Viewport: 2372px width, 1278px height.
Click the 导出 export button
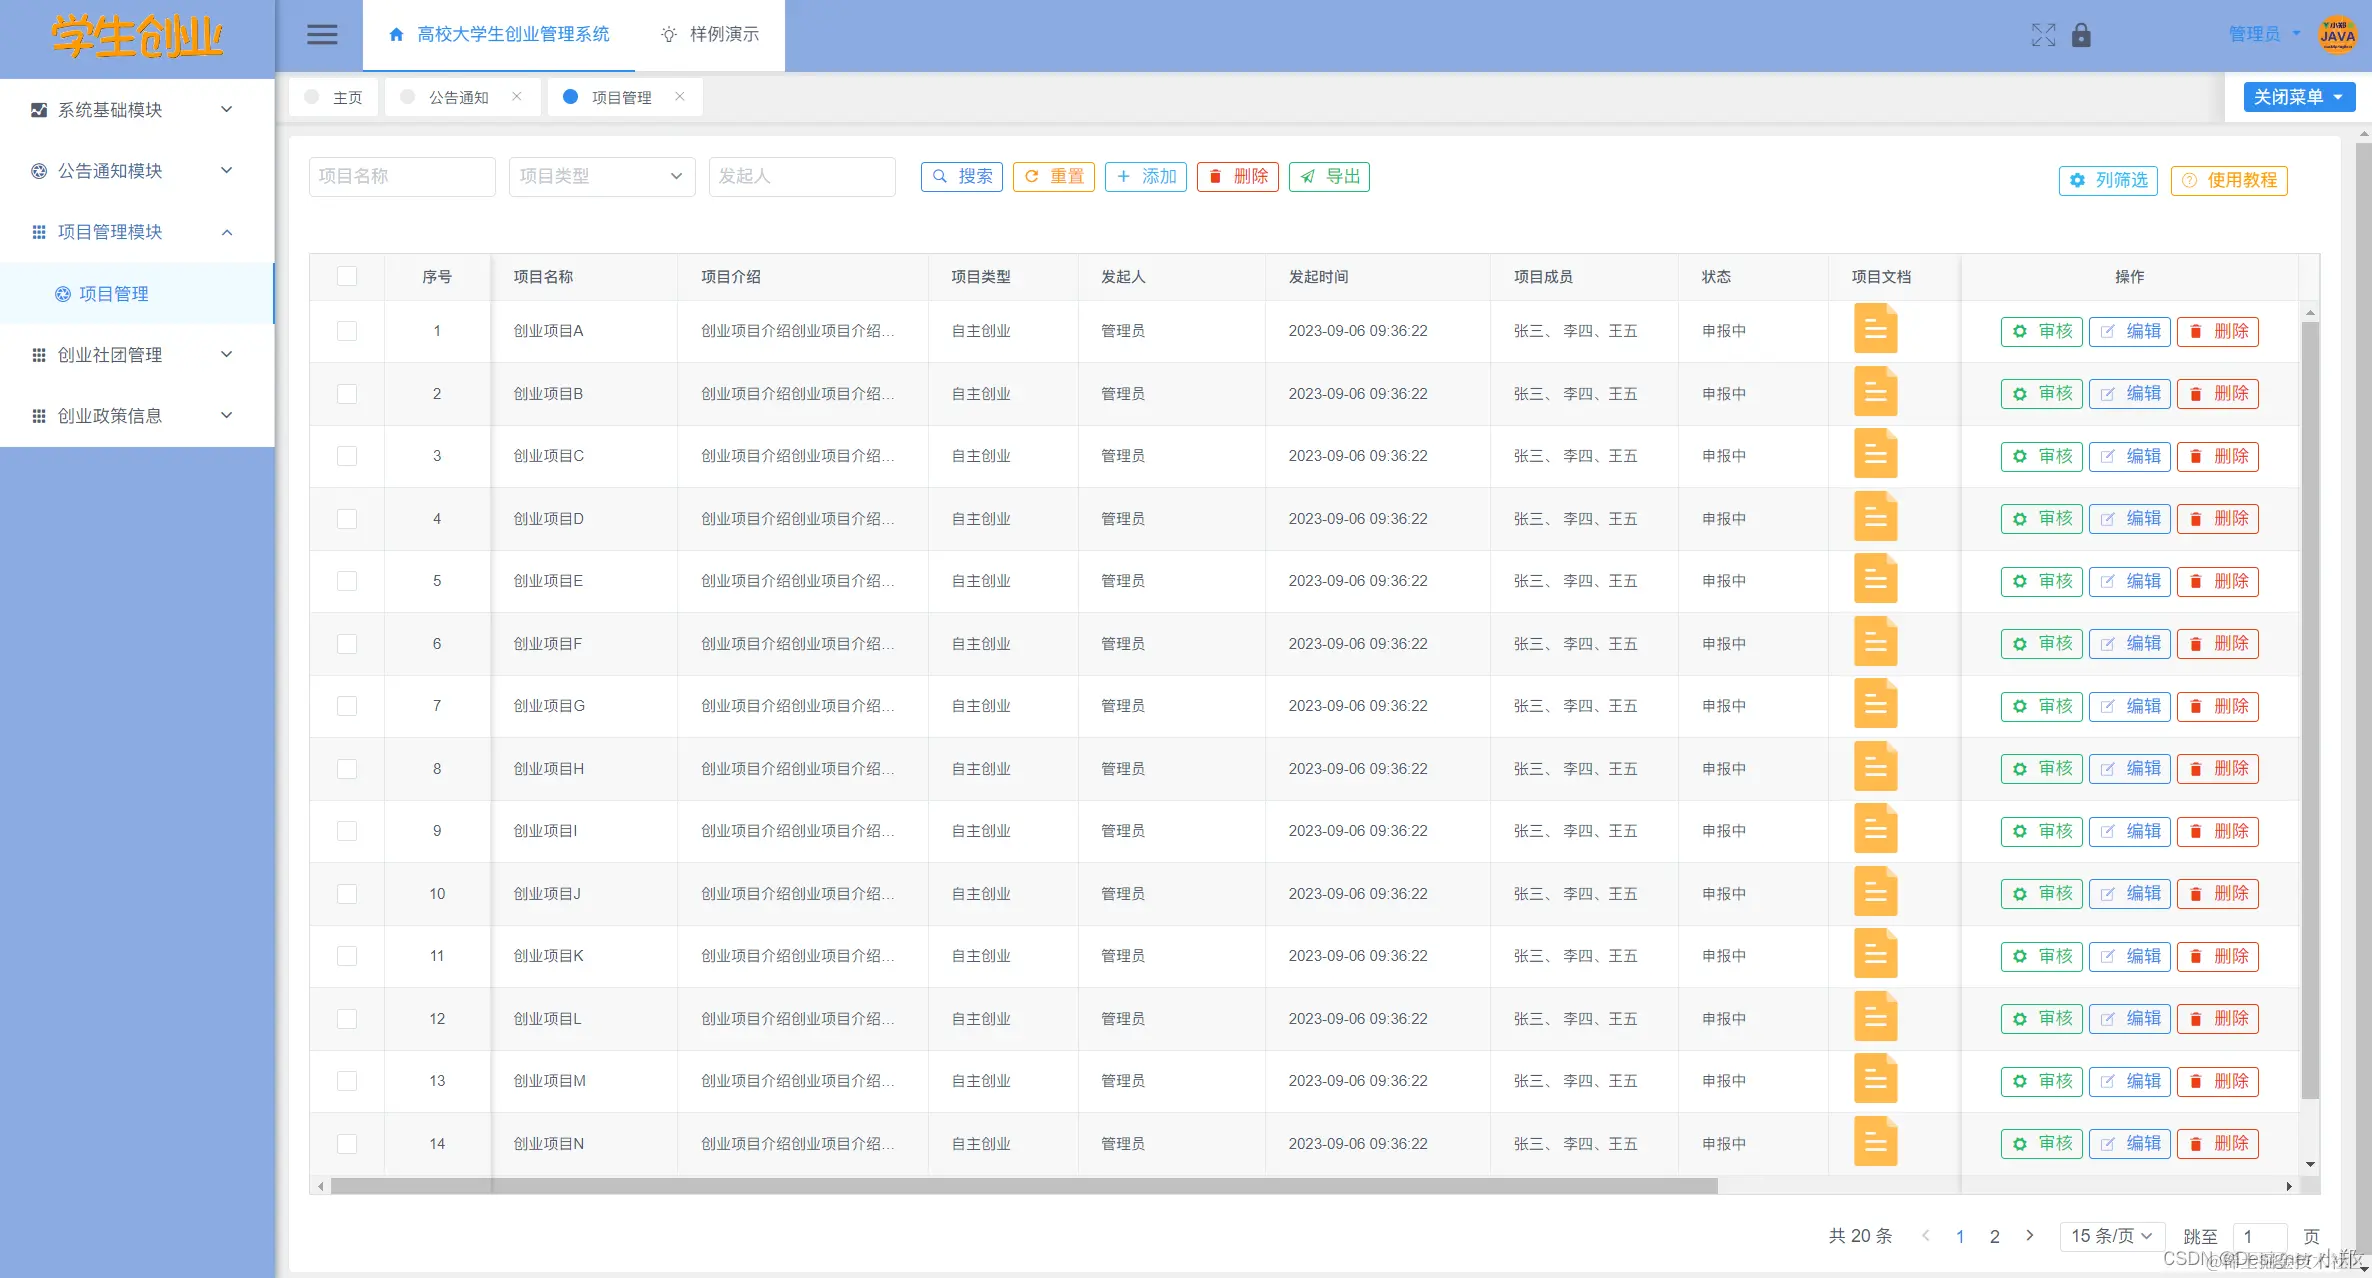pyautogui.click(x=1329, y=176)
